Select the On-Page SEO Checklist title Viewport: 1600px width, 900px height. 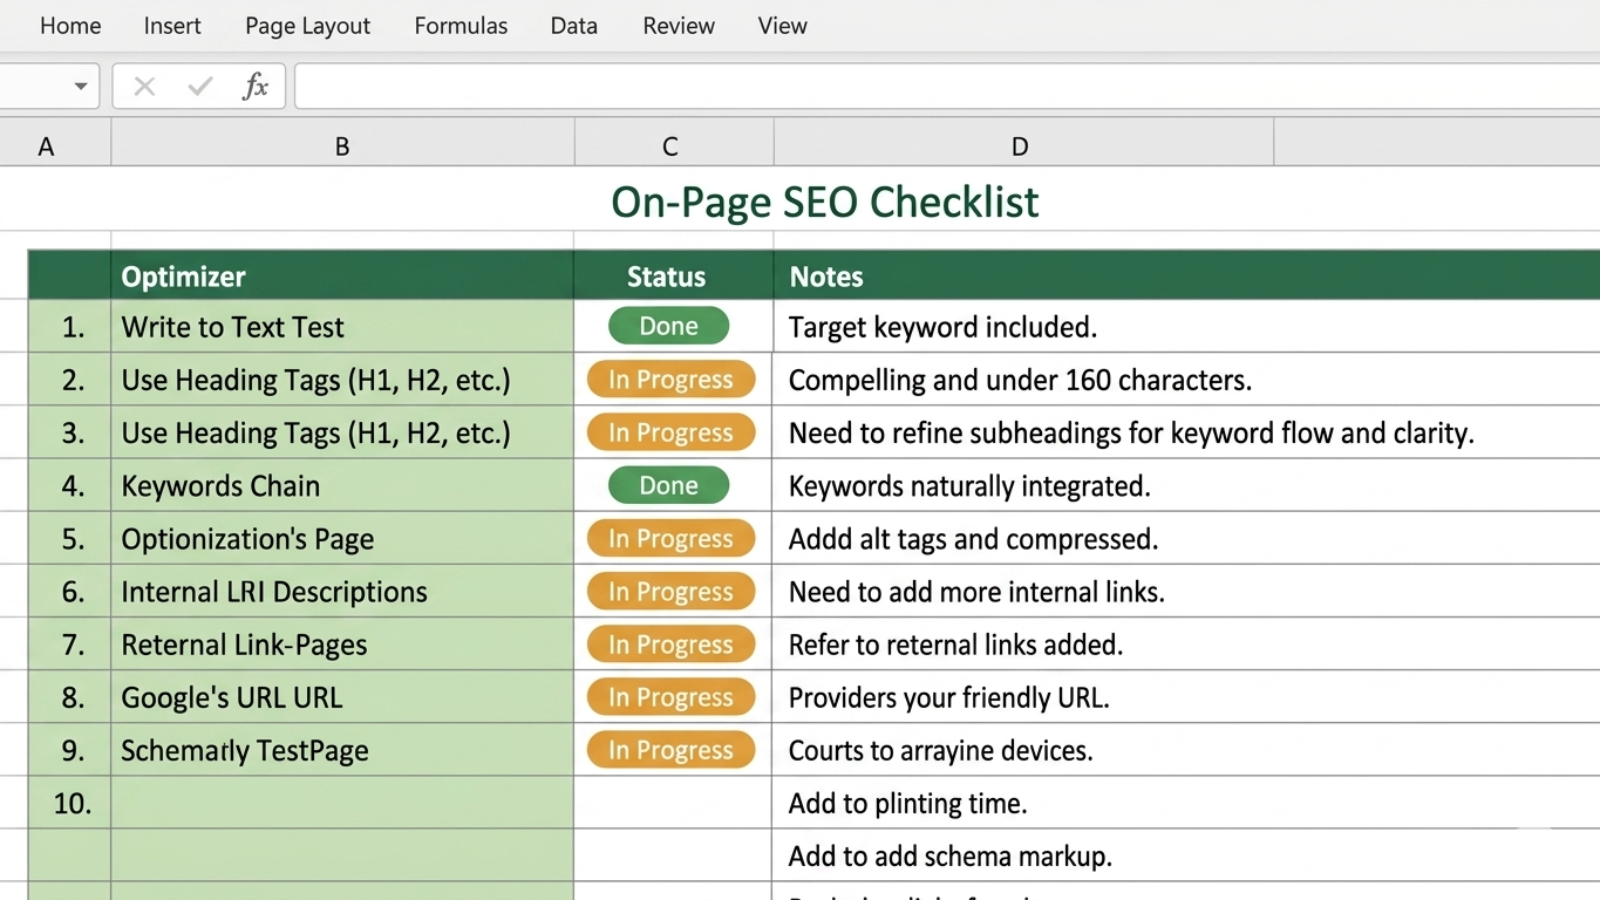825,202
